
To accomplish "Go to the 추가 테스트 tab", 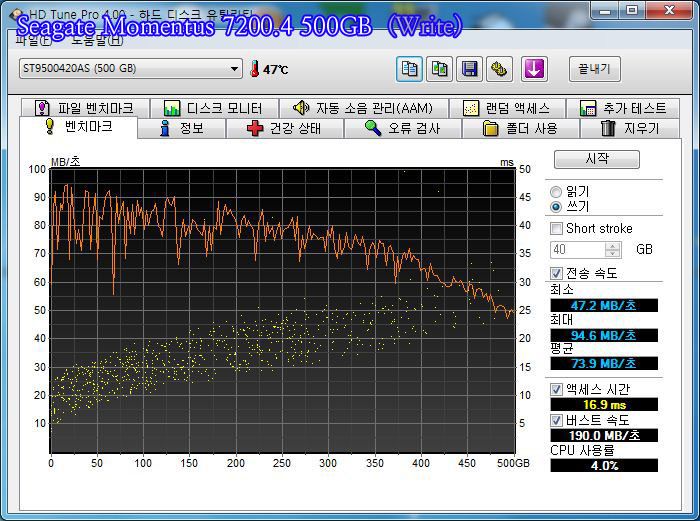I will click(x=623, y=108).
